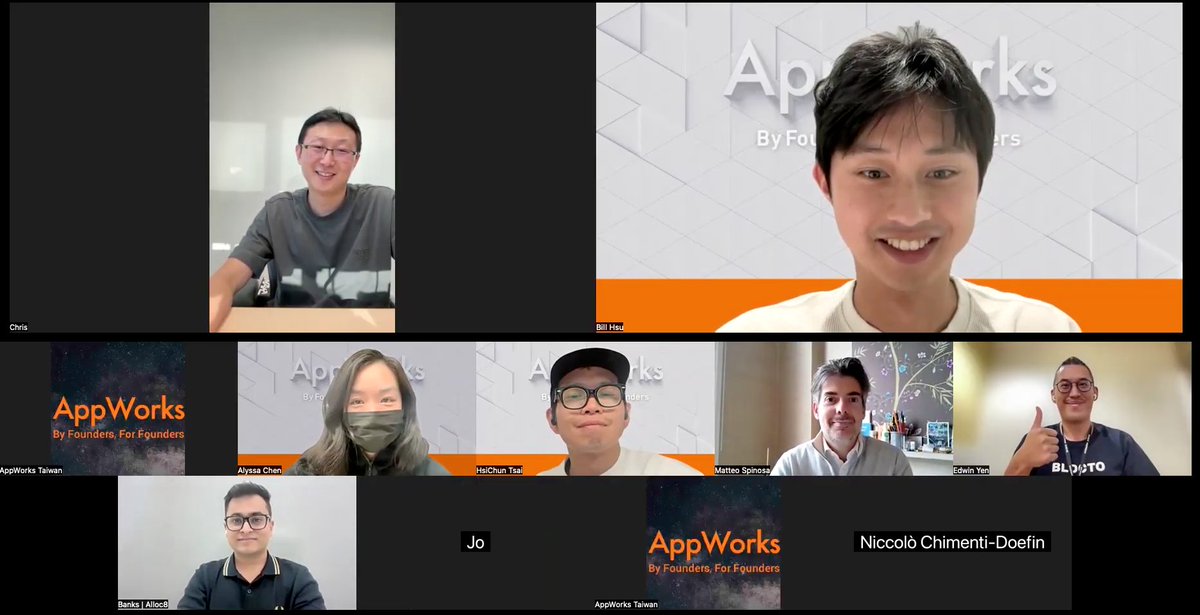Screen dimensions: 1200x615
Task: Open Alyssa Chen's video tile
Action: 357,408
